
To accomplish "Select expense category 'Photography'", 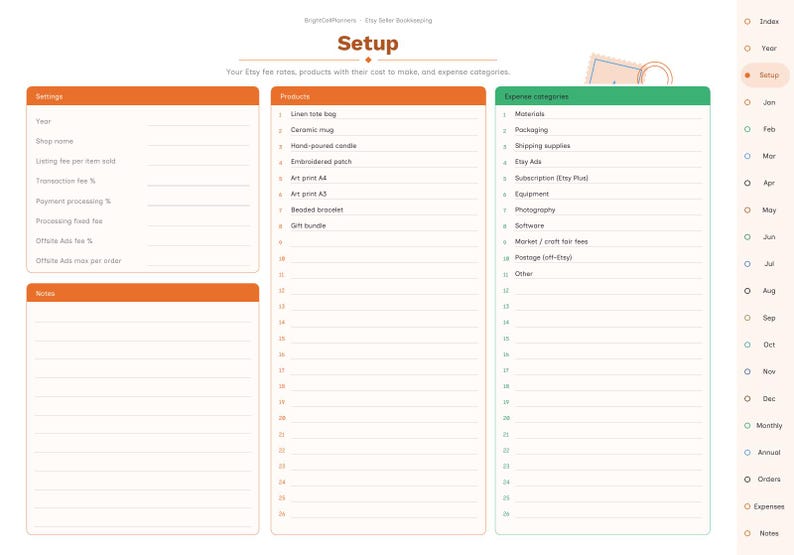I will coord(602,210).
